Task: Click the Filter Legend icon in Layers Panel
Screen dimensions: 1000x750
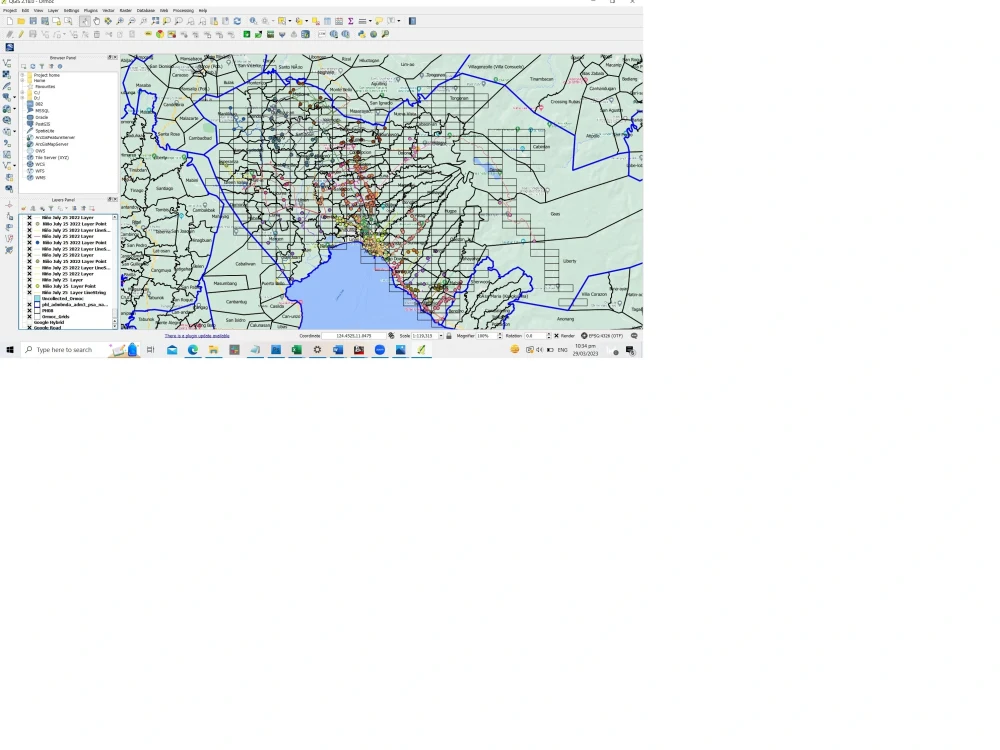Action: 51,208
